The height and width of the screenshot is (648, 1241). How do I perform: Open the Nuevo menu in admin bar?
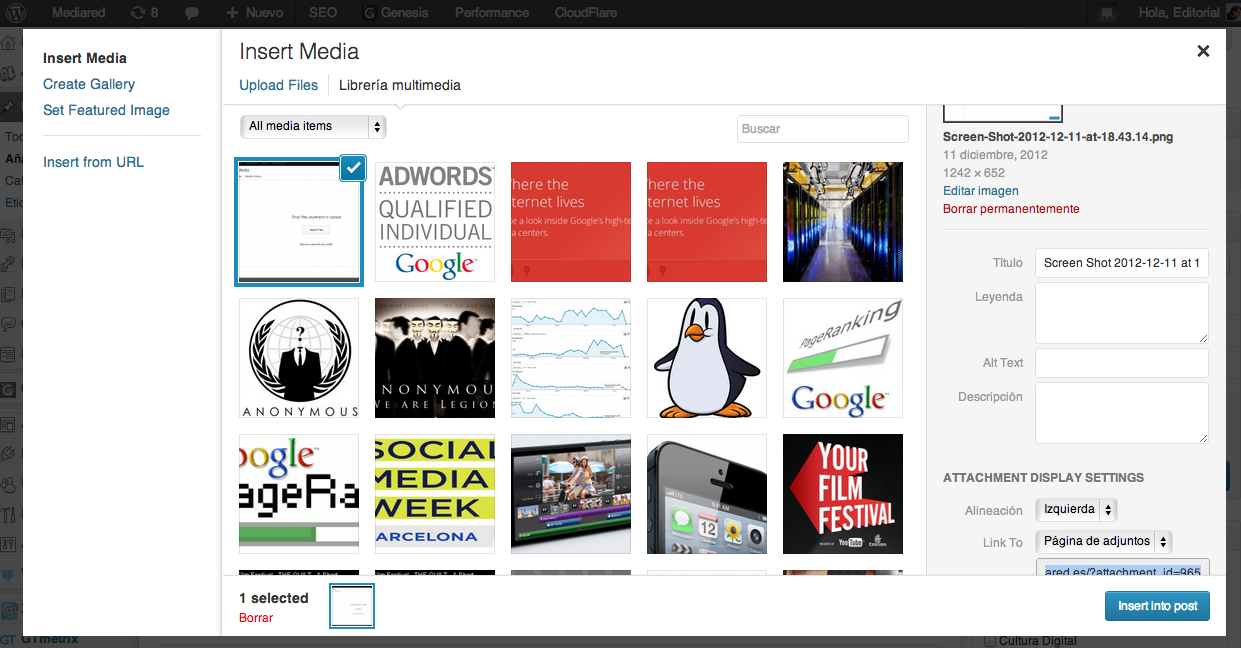tap(254, 13)
